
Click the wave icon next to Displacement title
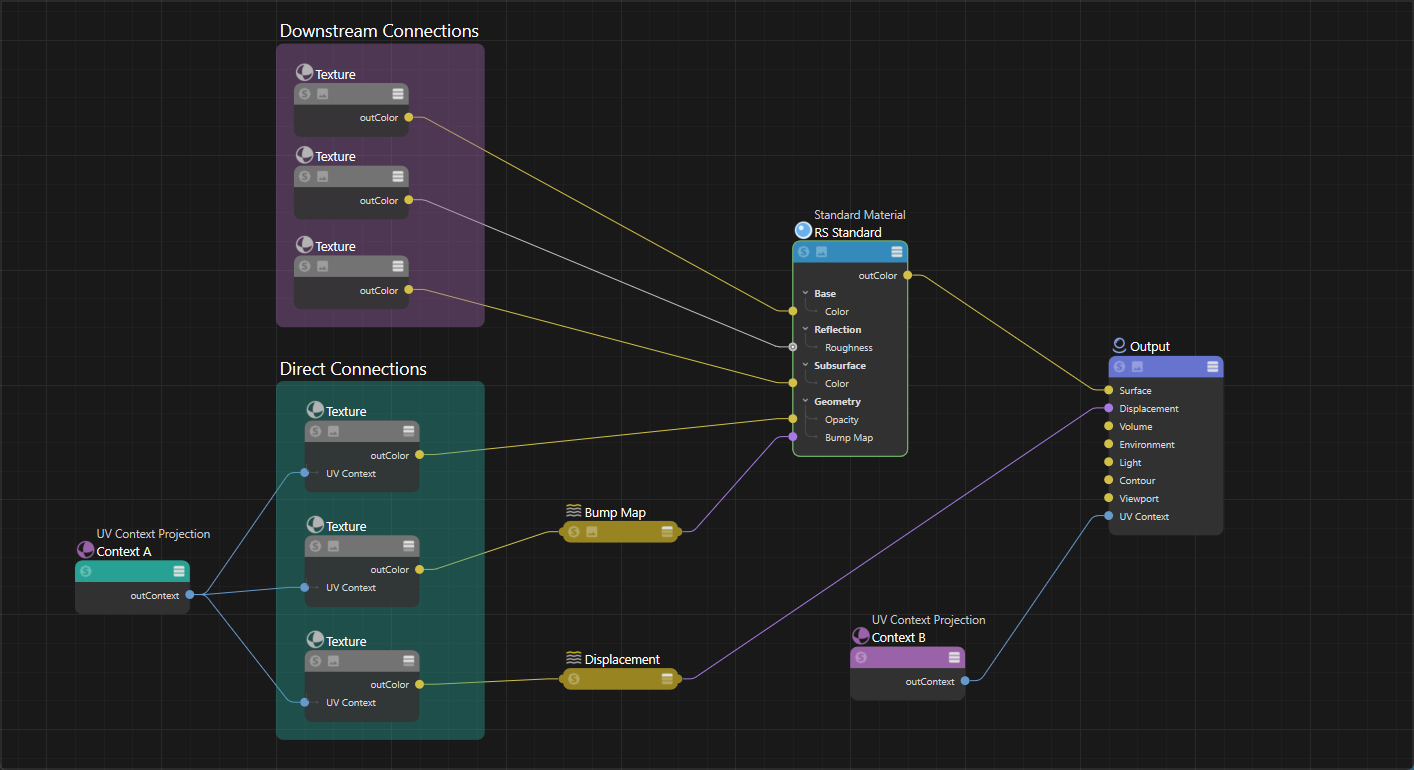click(x=573, y=658)
